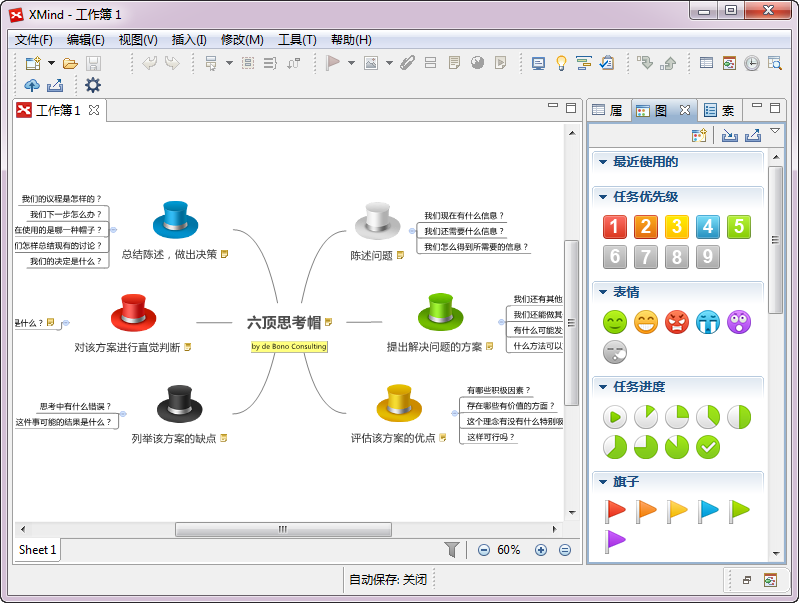This screenshot has height=603, width=799.
Task: Add the purple surprised face marker
Action: tap(739, 322)
